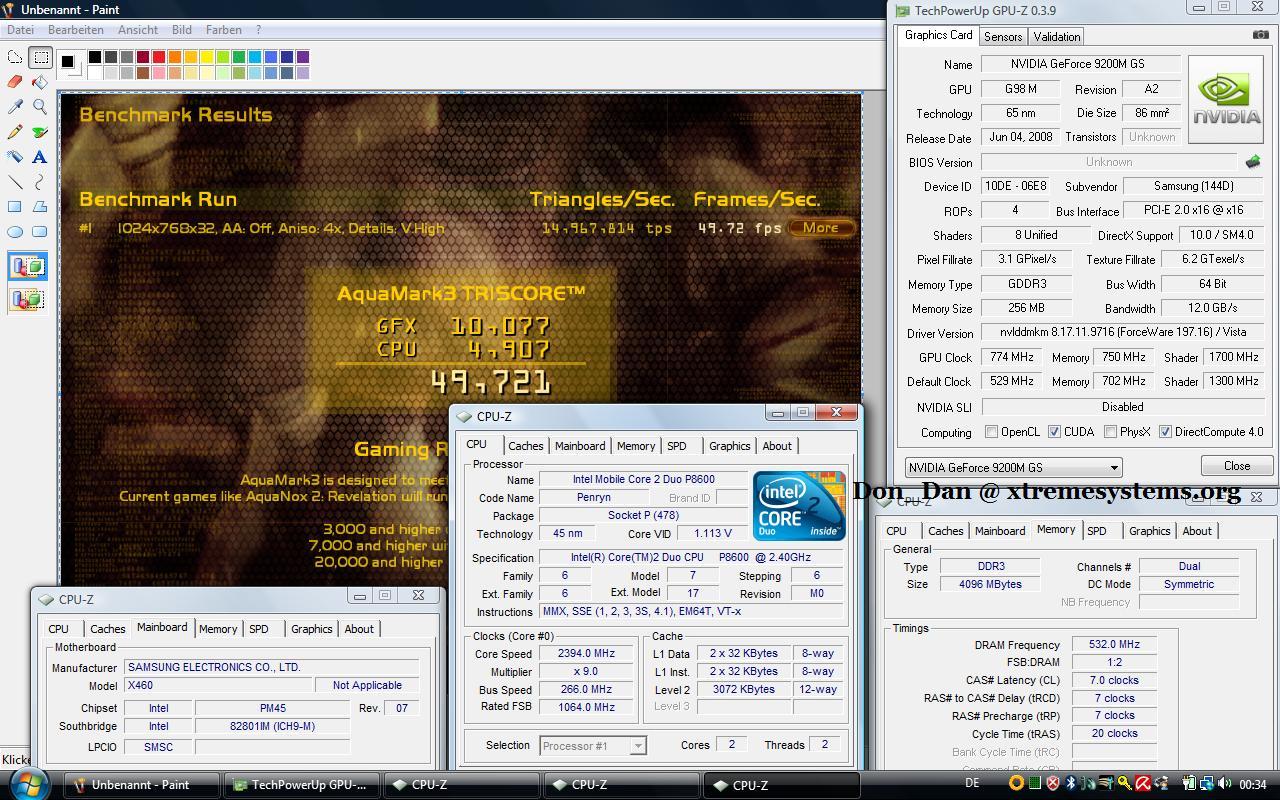Activate the Magnifier tool in Paint
1280x800 pixels.
click(x=40, y=107)
